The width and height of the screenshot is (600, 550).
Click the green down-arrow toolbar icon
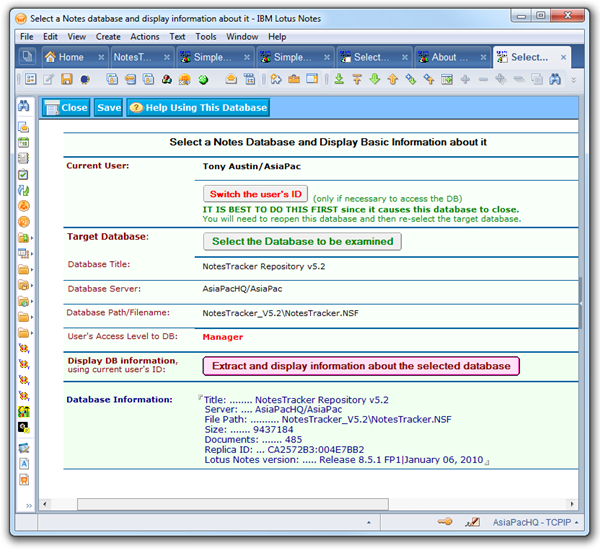[x=374, y=79]
